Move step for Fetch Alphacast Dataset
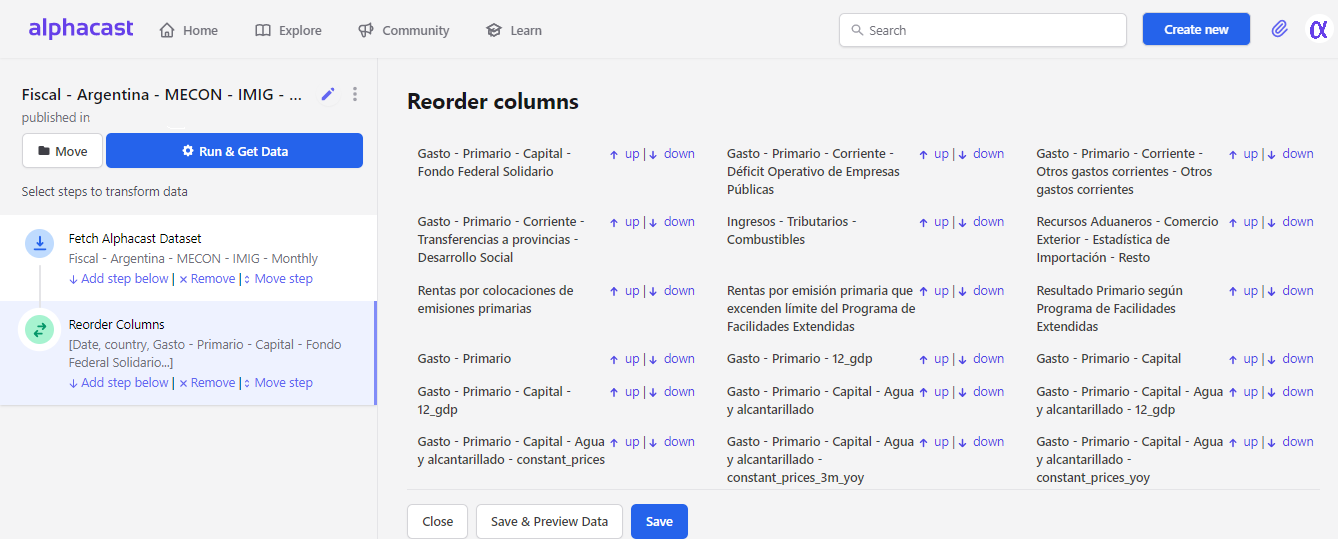This screenshot has height=539, width=1338. (x=278, y=279)
